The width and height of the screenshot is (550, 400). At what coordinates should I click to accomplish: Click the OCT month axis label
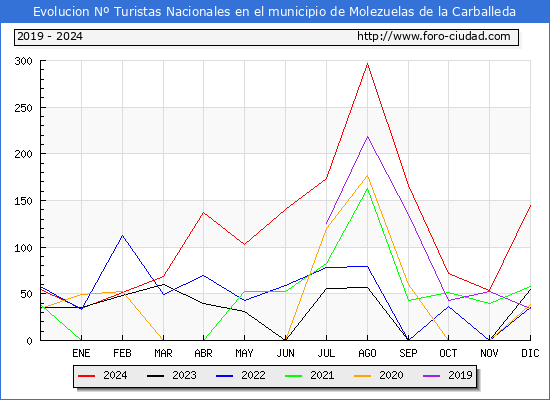(x=448, y=353)
